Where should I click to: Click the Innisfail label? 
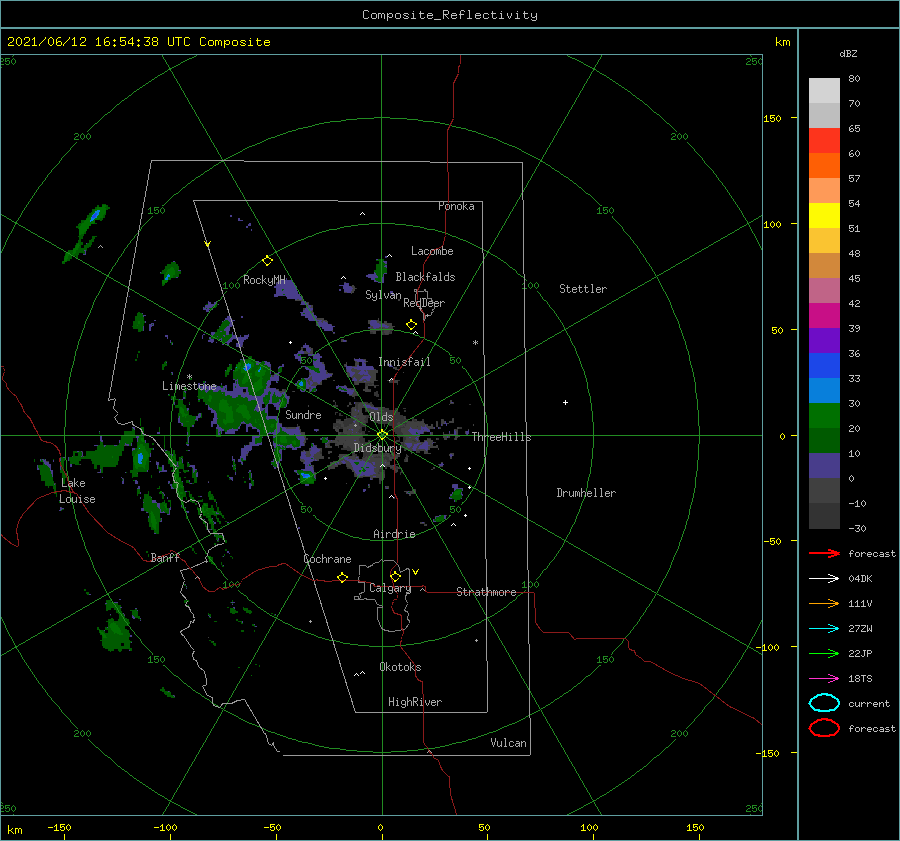[404, 362]
